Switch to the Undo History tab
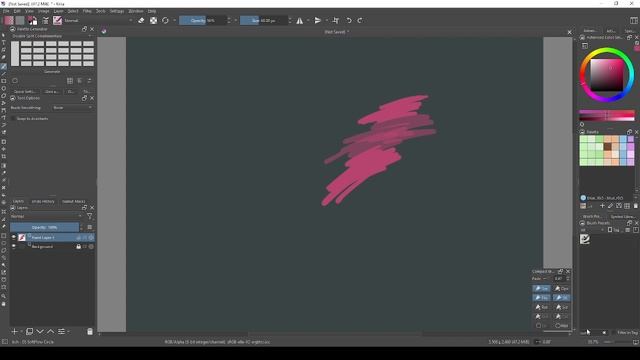 point(43,201)
